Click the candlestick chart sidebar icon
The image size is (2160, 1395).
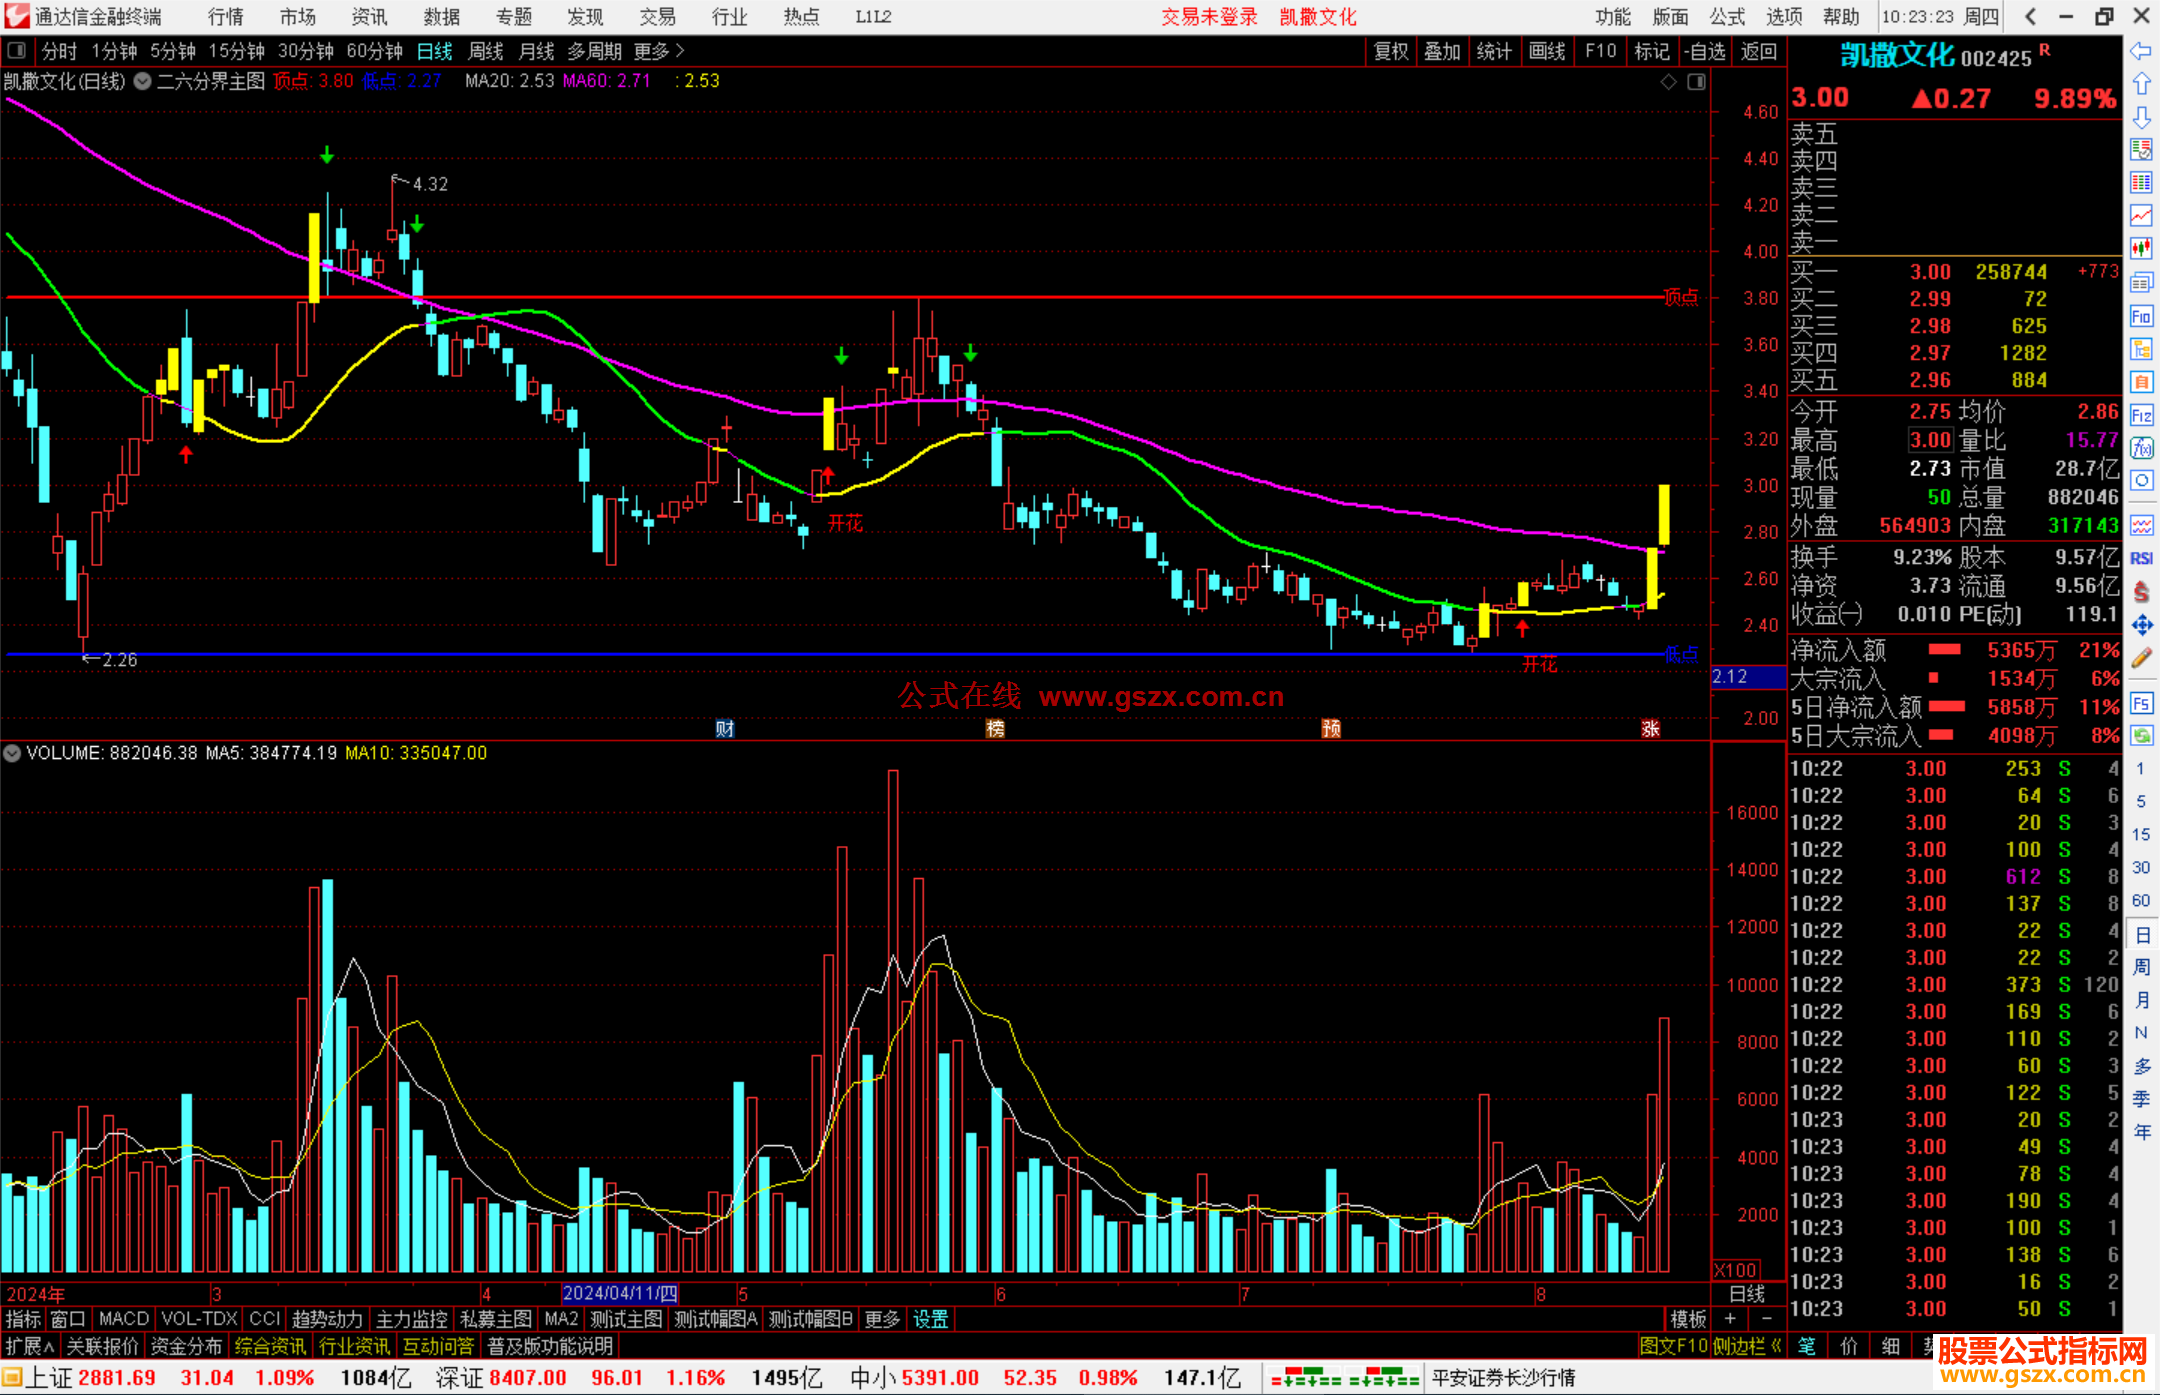pos(2141,248)
